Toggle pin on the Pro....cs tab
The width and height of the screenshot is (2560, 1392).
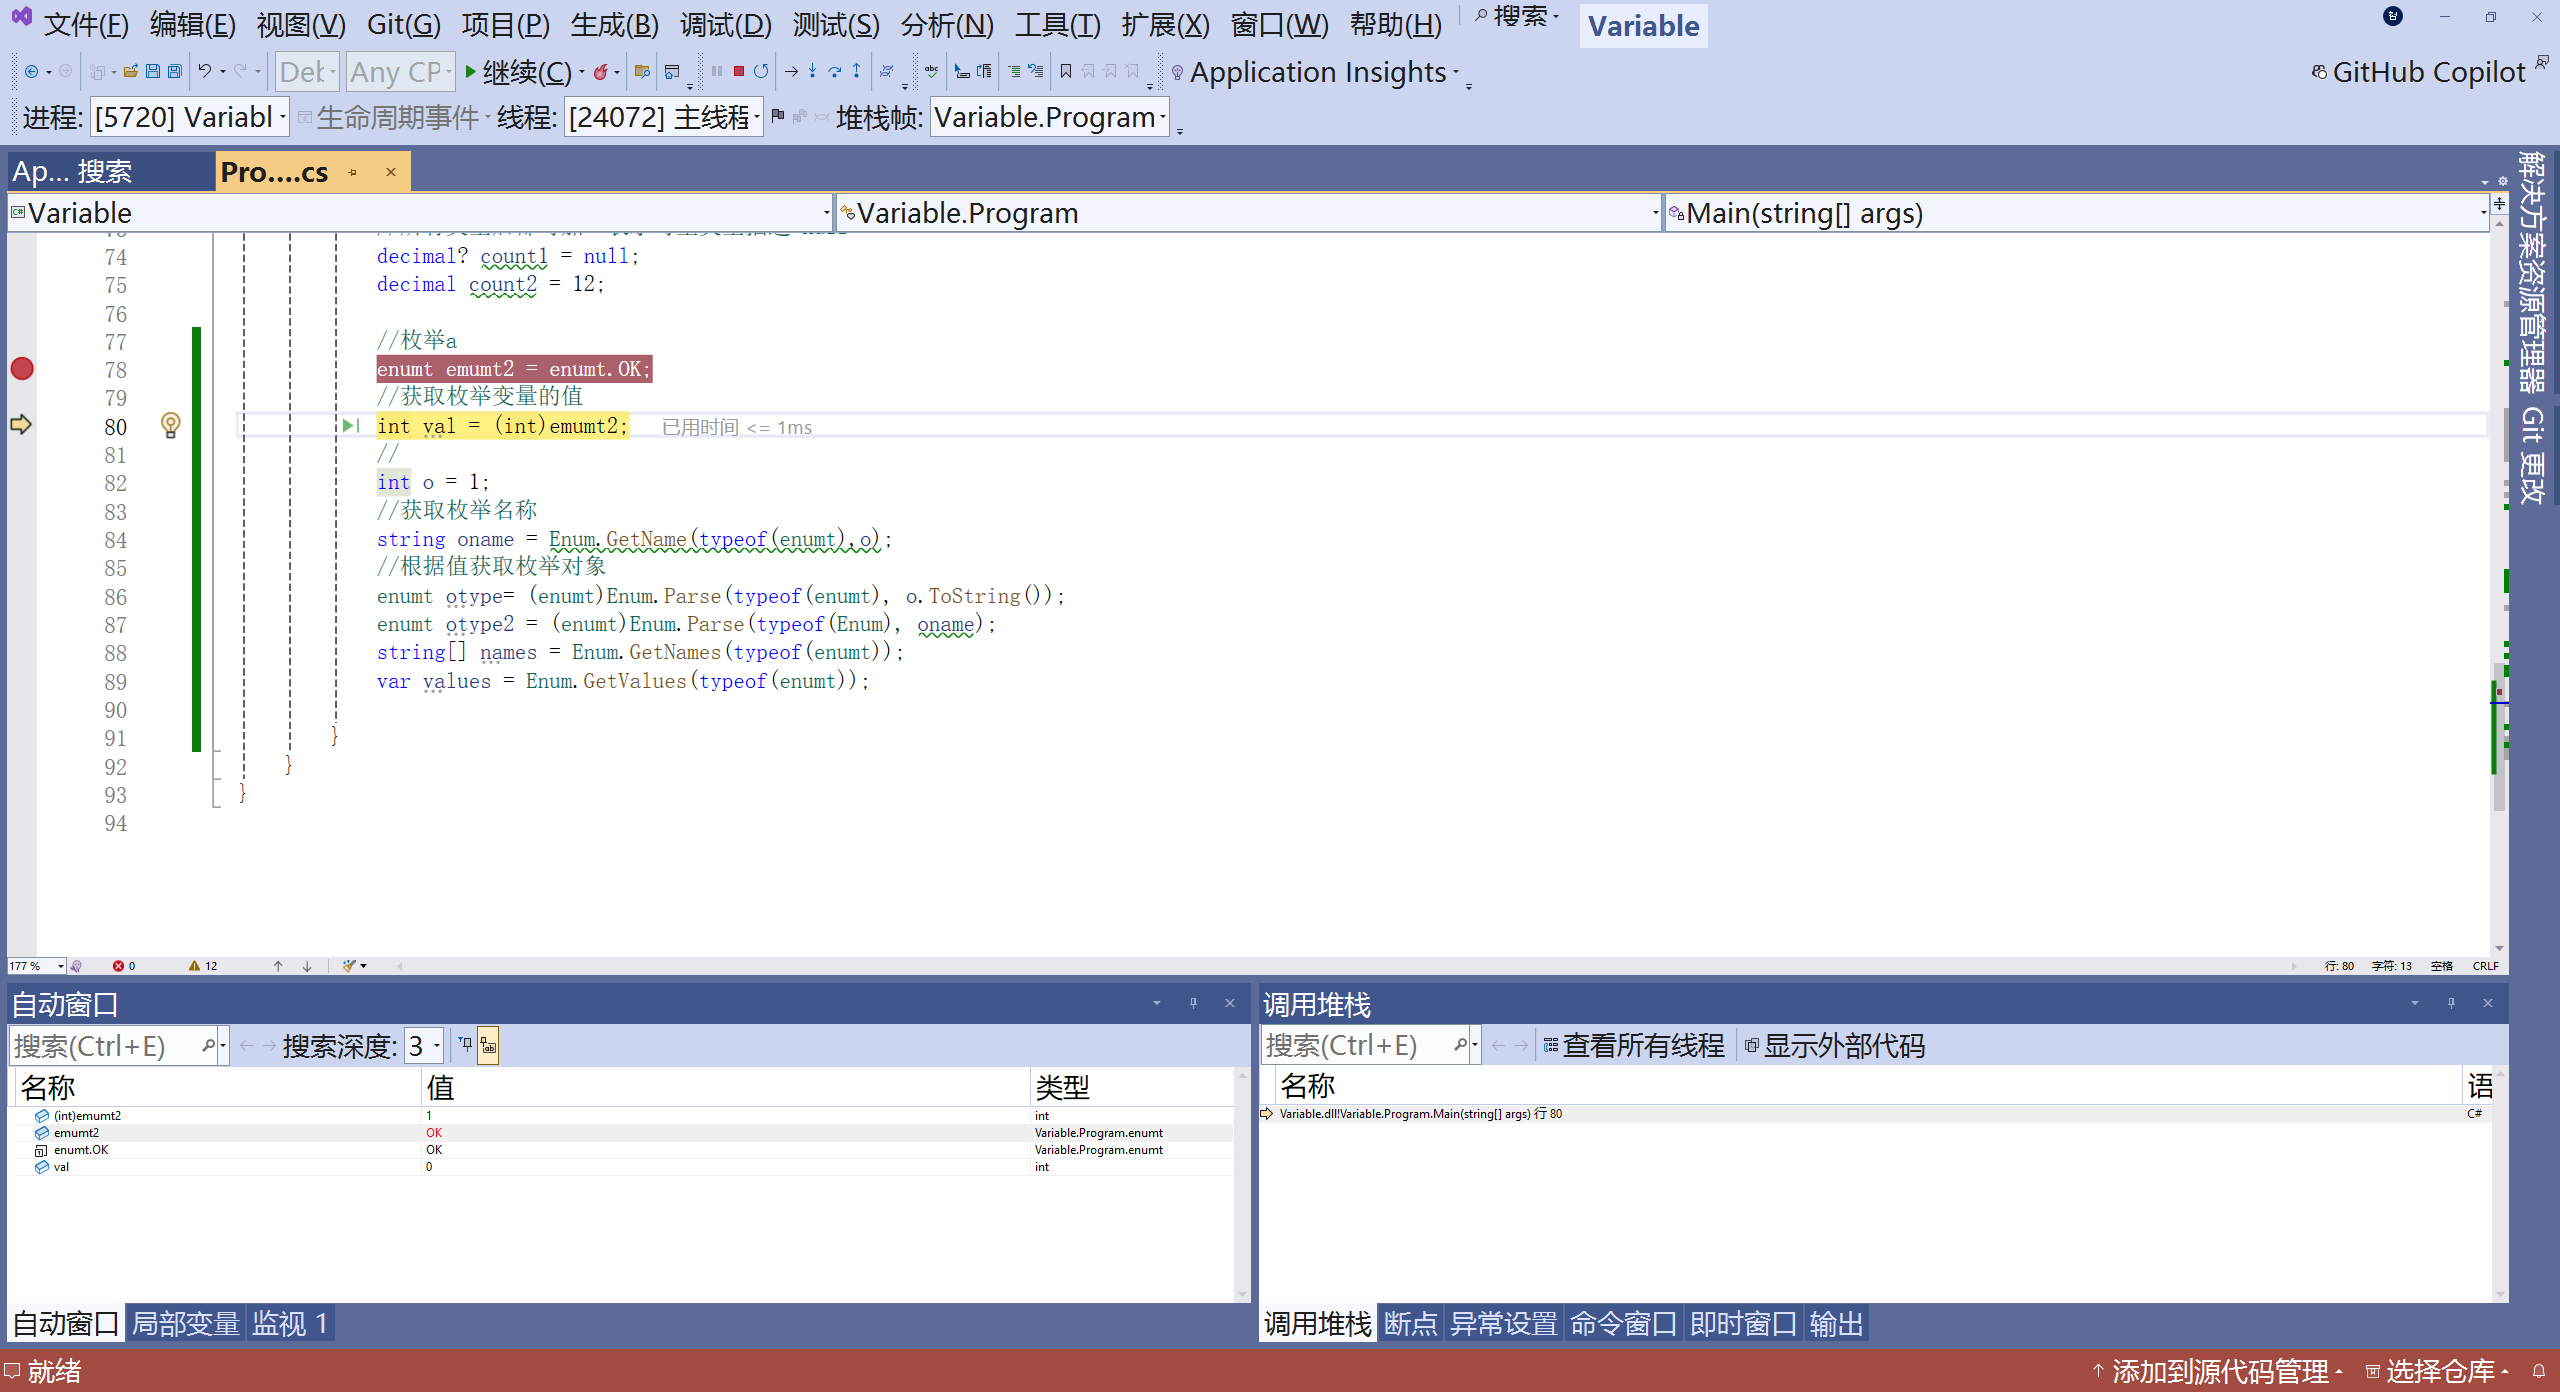[x=353, y=172]
